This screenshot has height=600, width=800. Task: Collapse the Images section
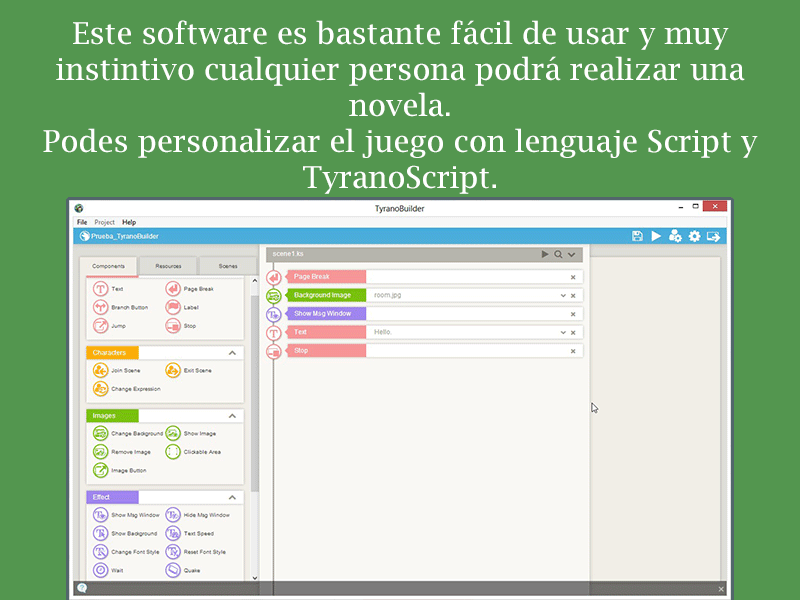(232, 416)
